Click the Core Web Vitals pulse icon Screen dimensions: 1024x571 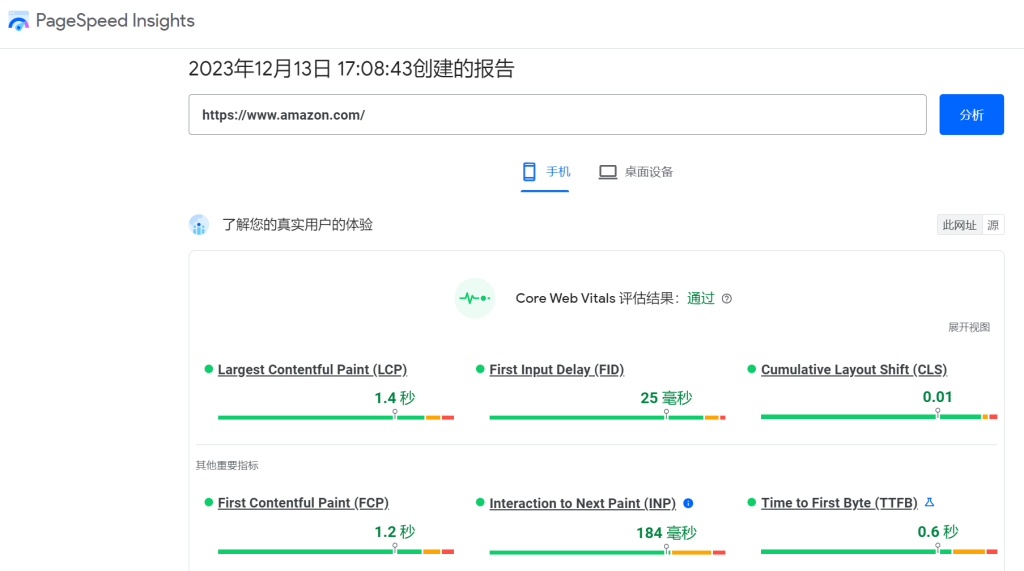(x=475, y=299)
